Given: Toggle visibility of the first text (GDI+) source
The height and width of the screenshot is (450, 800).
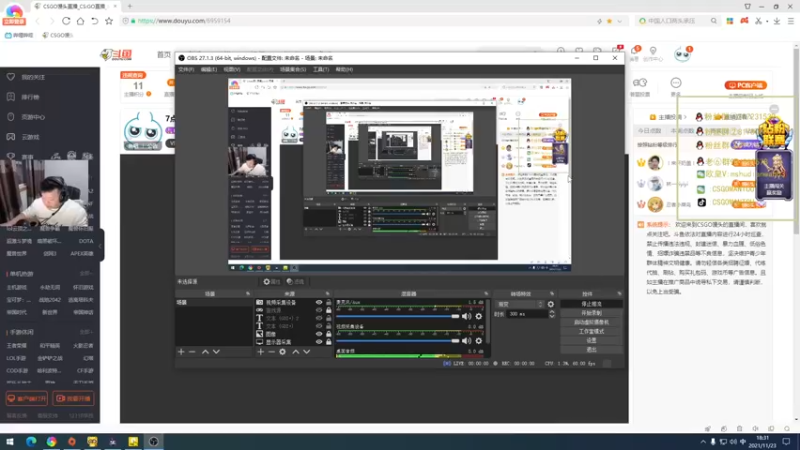Looking at the screenshot, I should pyautogui.click(x=319, y=318).
